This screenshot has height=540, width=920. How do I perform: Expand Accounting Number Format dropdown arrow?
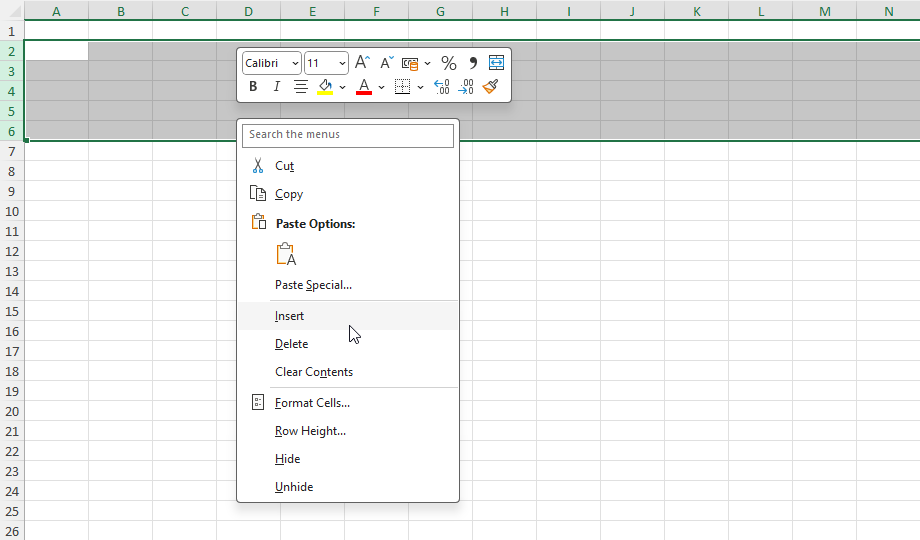[427, 63]
